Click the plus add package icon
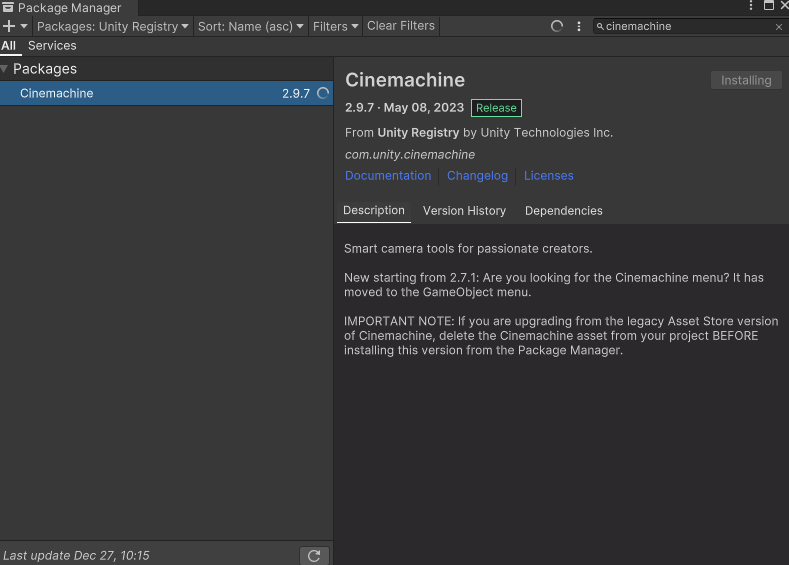789x565 pixels. click(x=9, y=26)
